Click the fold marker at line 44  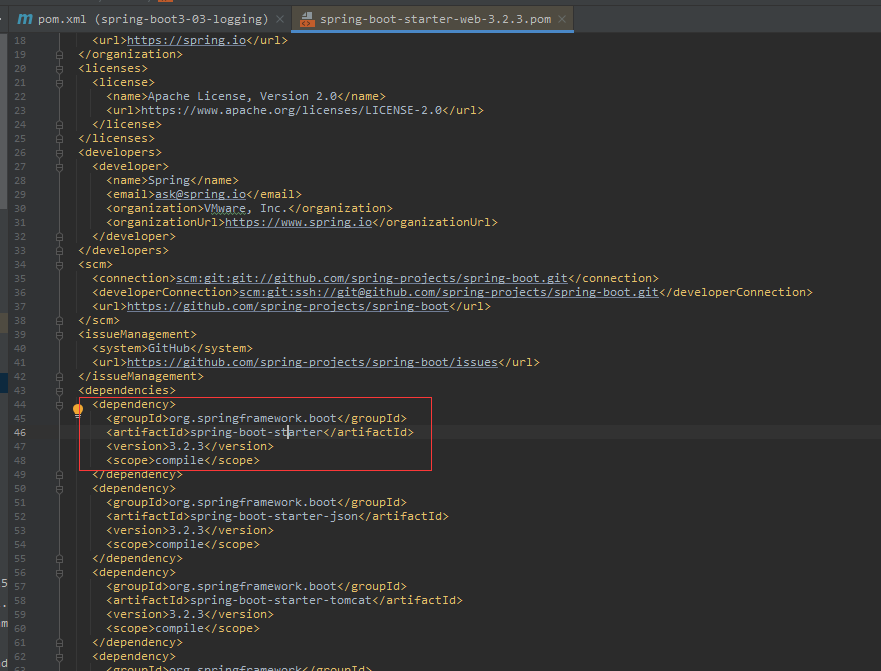(59, 405)
